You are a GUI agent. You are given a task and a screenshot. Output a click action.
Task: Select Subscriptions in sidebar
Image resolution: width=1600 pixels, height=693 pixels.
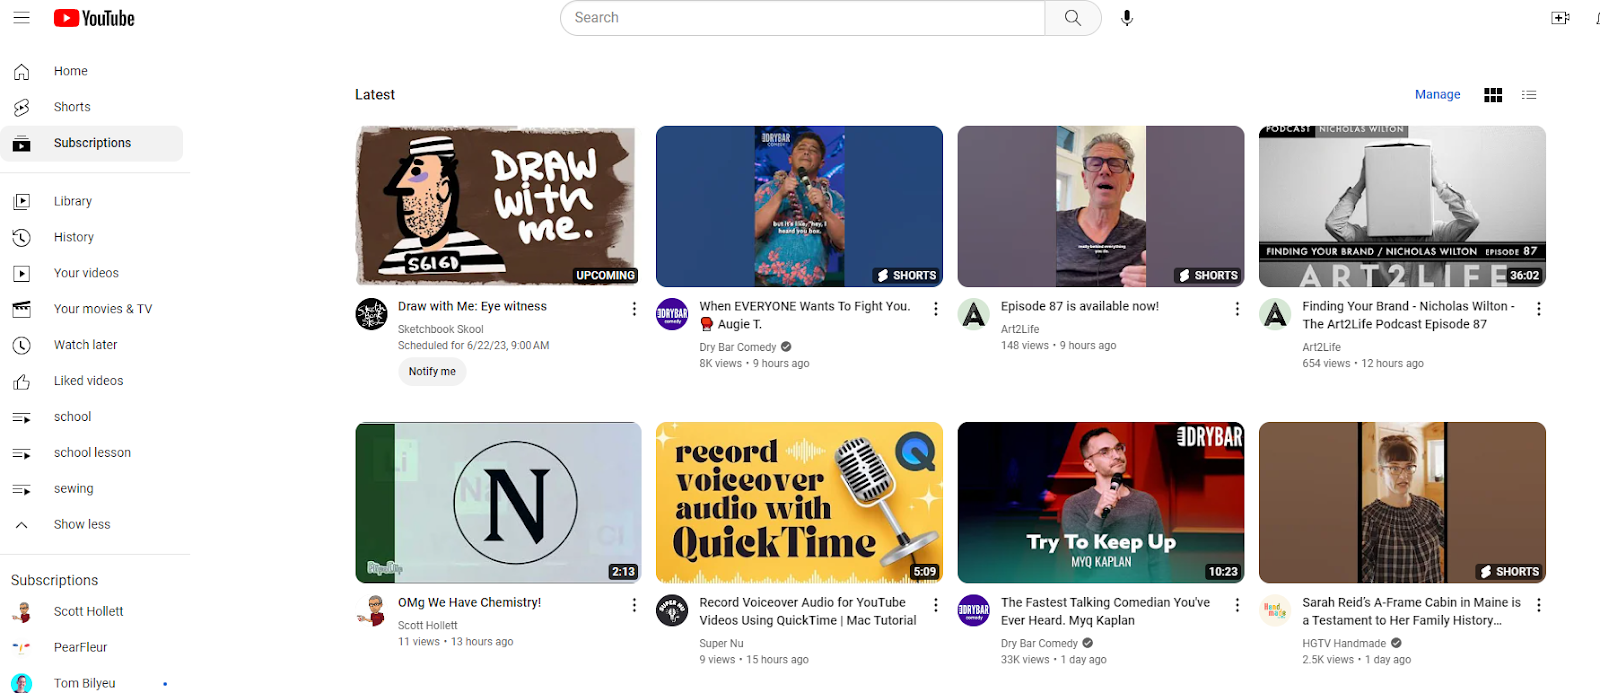click(x=92, y=143)
